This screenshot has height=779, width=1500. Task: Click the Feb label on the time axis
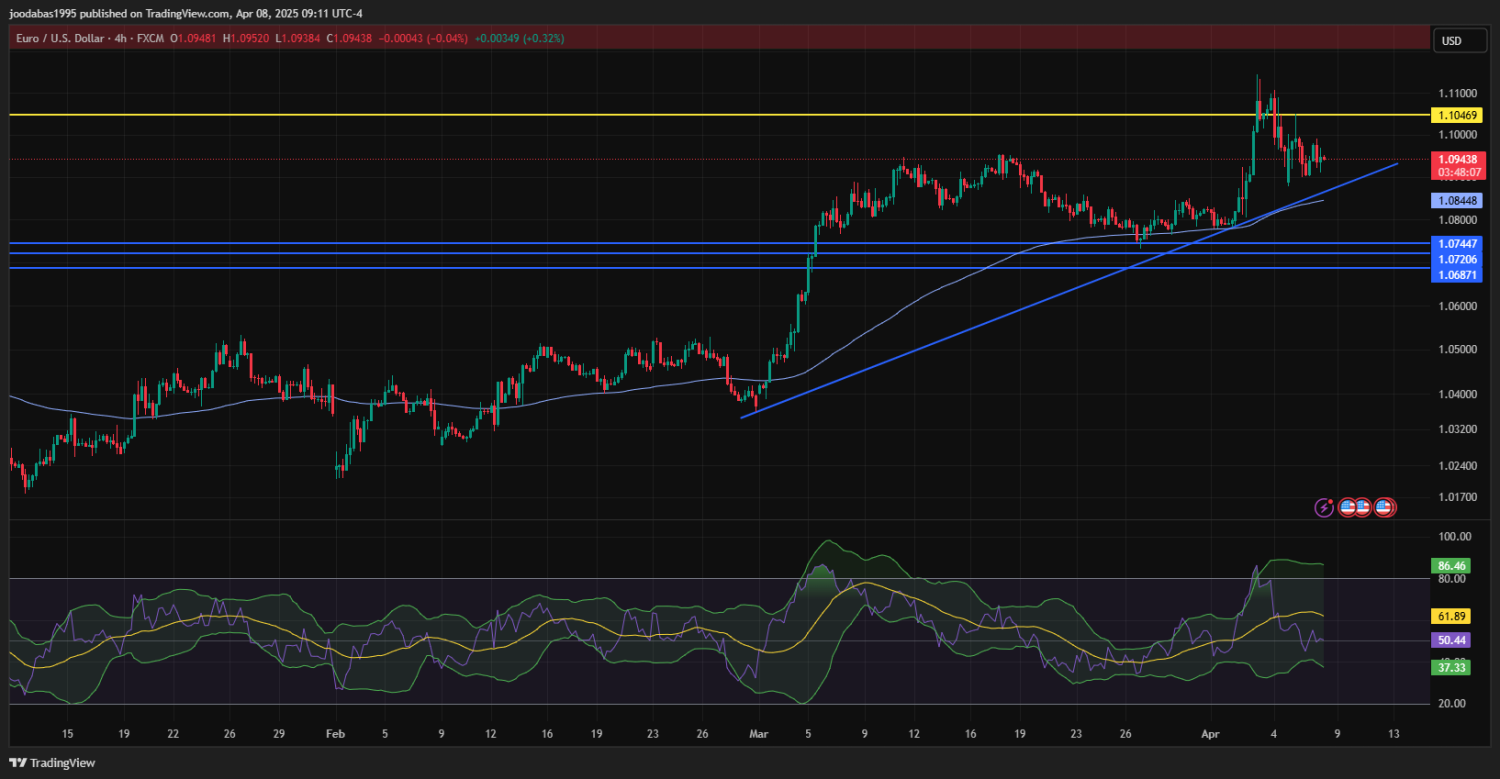(335, 733)
